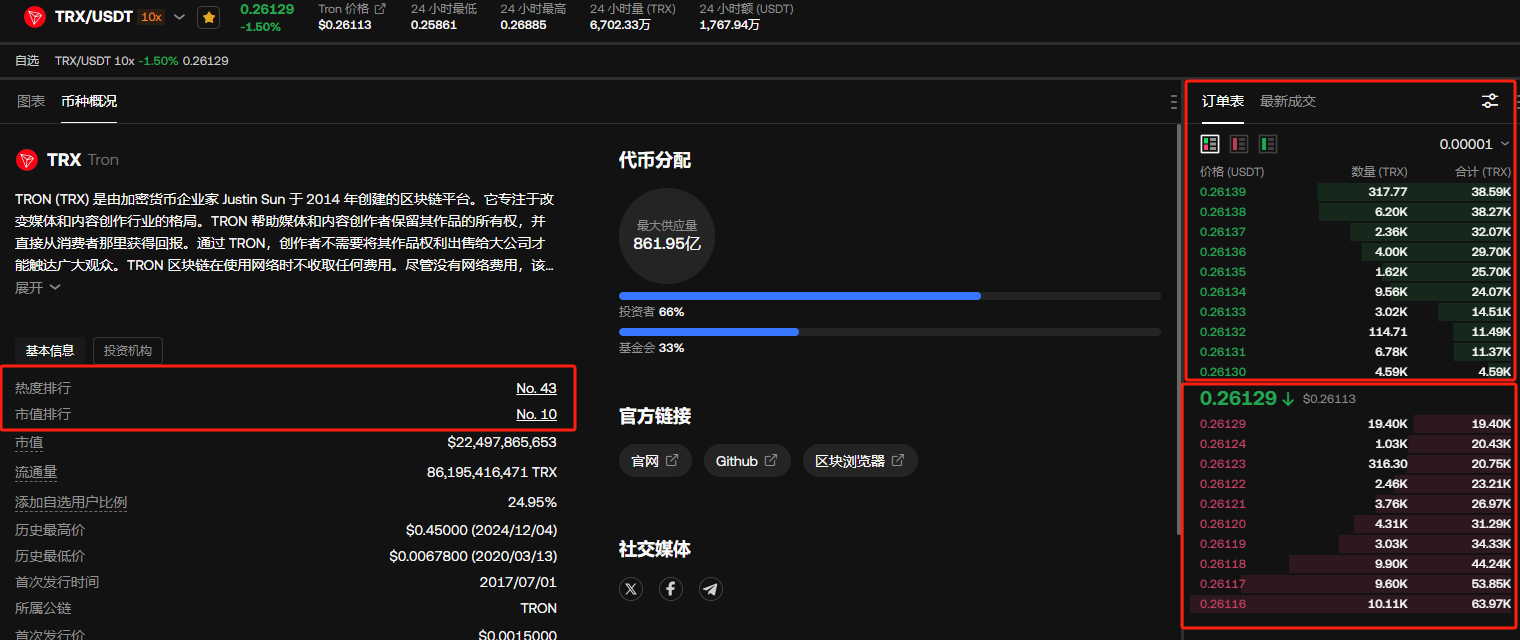Switch to the 投资机构 tab
Screen dimensions: 1520x640
click(x=128, y=351)
